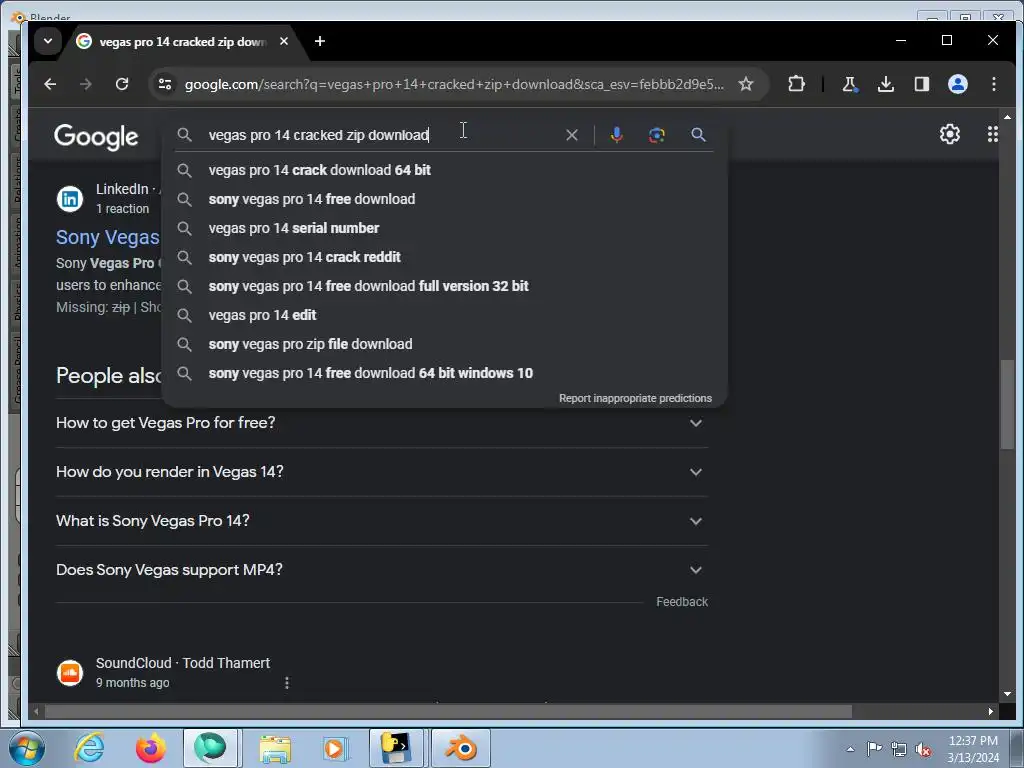Click the Google search text field

382,135
